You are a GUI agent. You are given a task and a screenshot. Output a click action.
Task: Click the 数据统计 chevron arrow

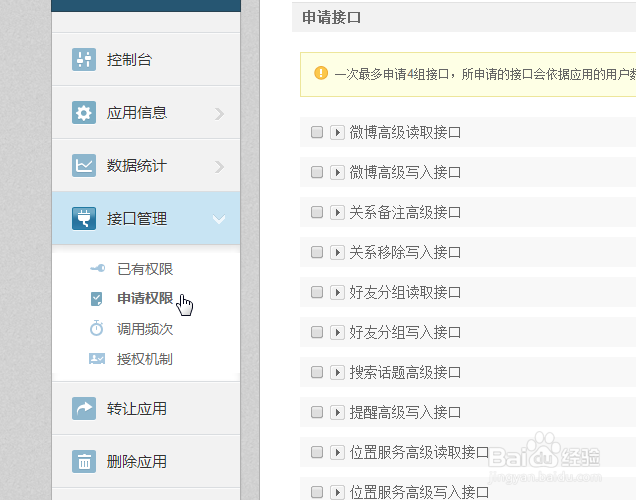pos(219,167)
